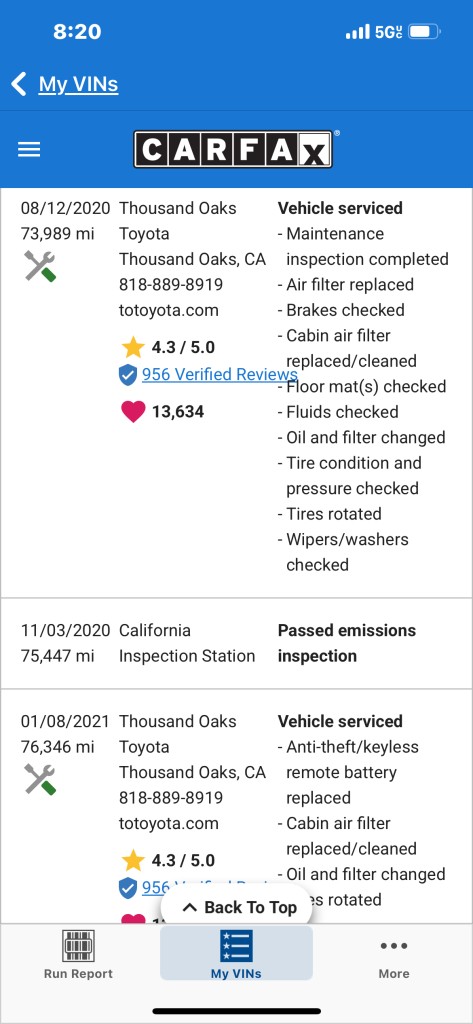The image size is (473, 1024).
Task: Tap wrench icon for 01/08/2021 service
Action: pos(40,779)
